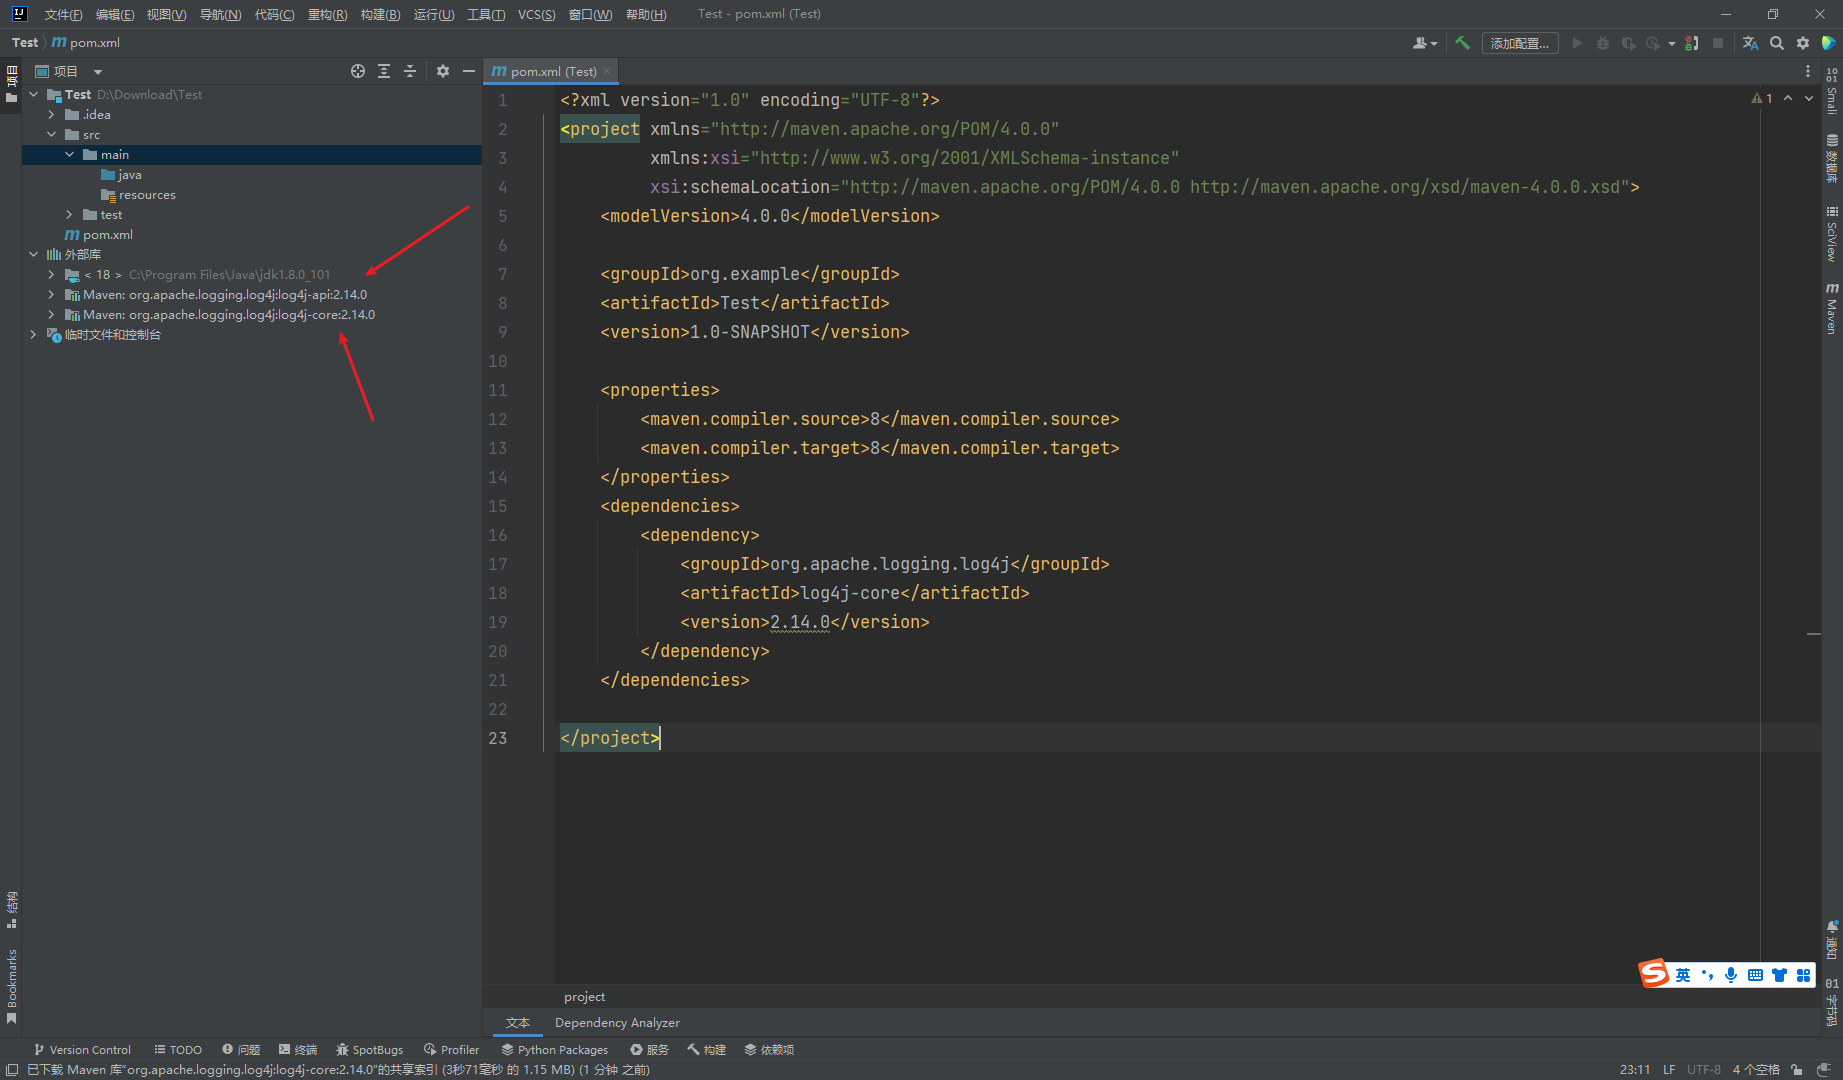Open editor tabs more options icon
1843x1080 pixels.
(1807, 71)
